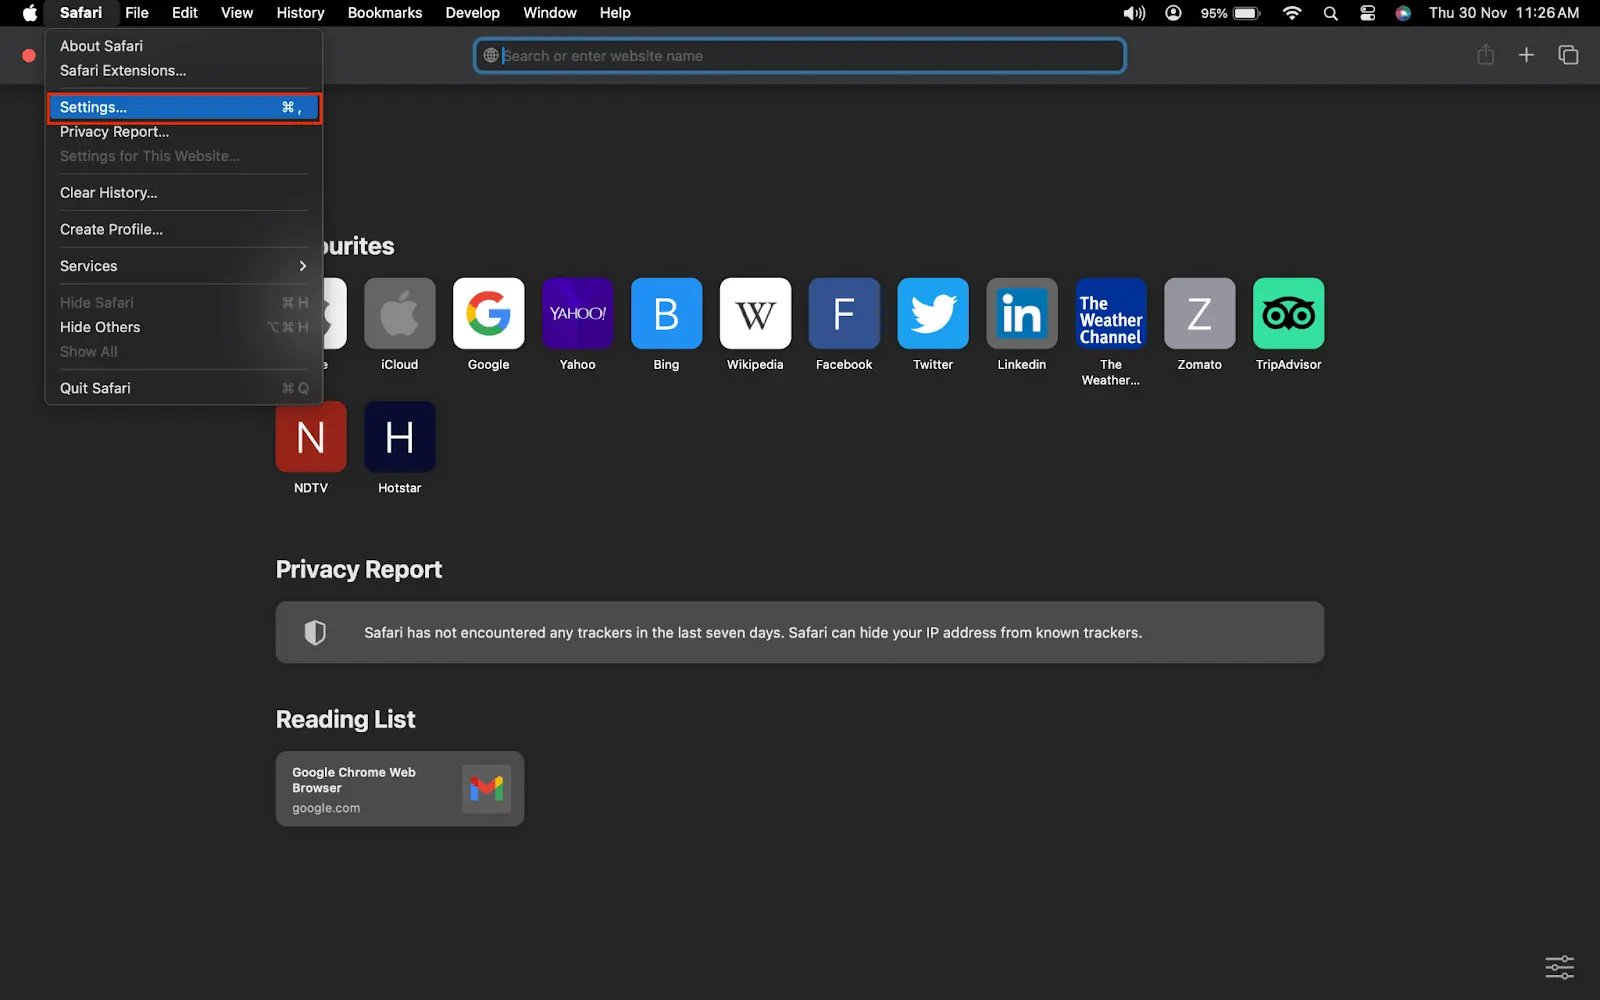Open NDTV from Favourites
Image resolution: width=1600 pixels, height=1000 pixels.
point(310,437)
